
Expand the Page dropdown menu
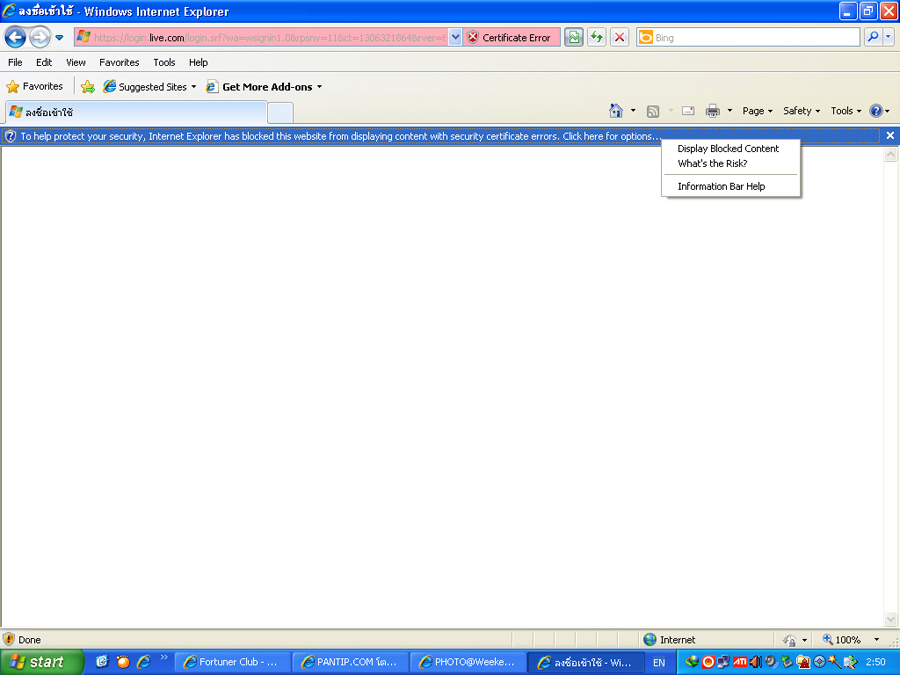click(x=757, y=111)
